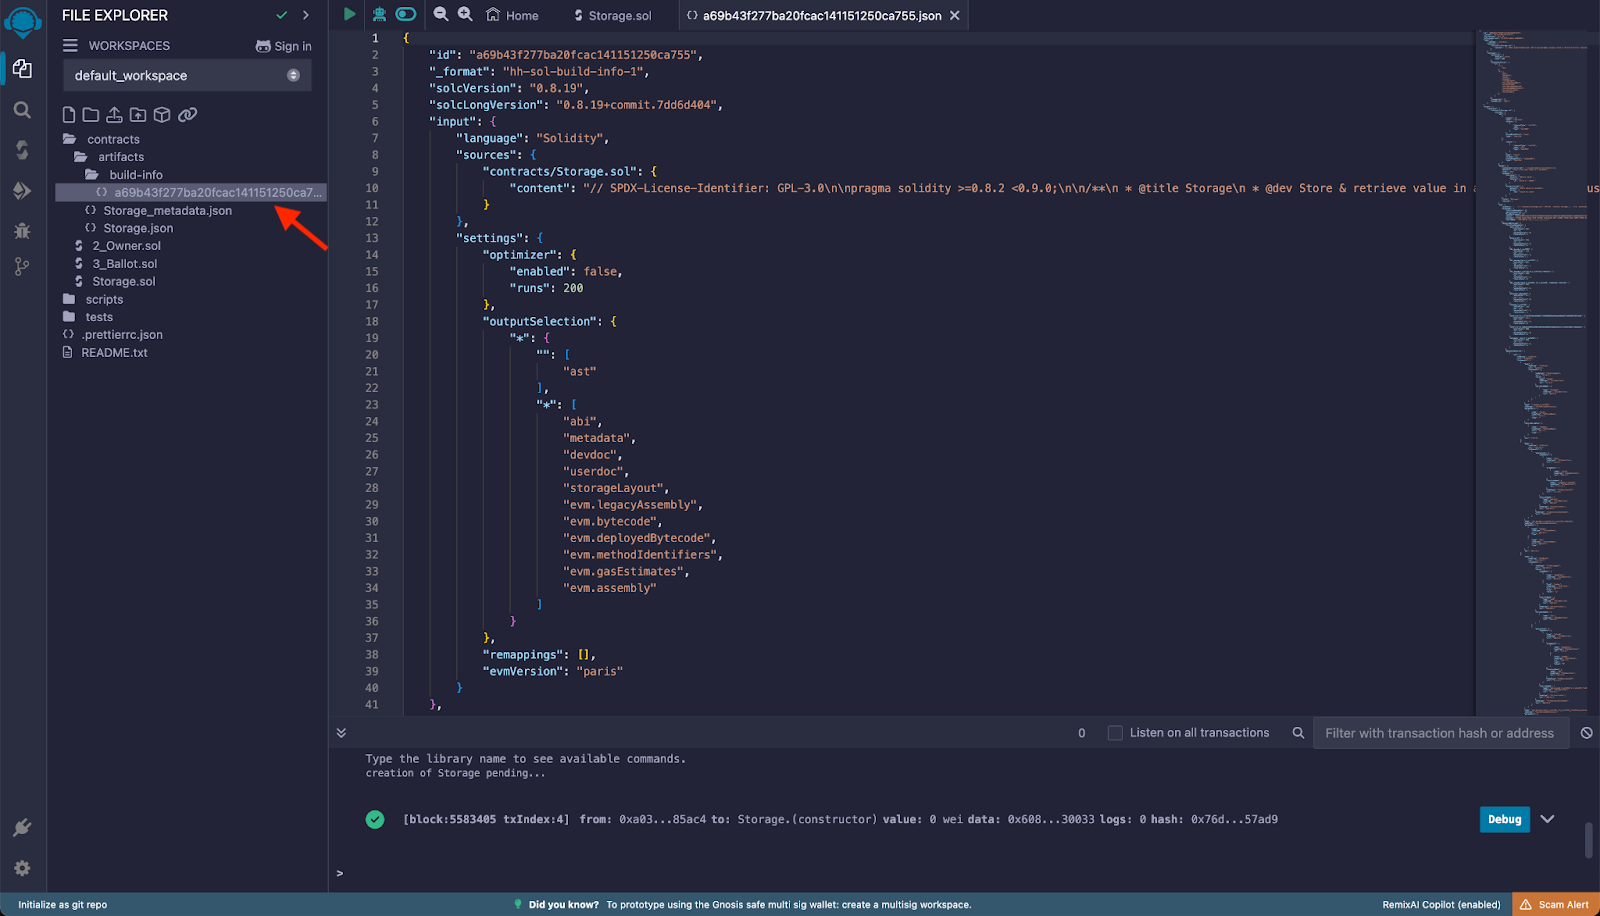The height and width of the screenshot is (916, 1600).
Task: Open the Solidity compiler plugin in sidebar
Action: click(x=22, y=150)
